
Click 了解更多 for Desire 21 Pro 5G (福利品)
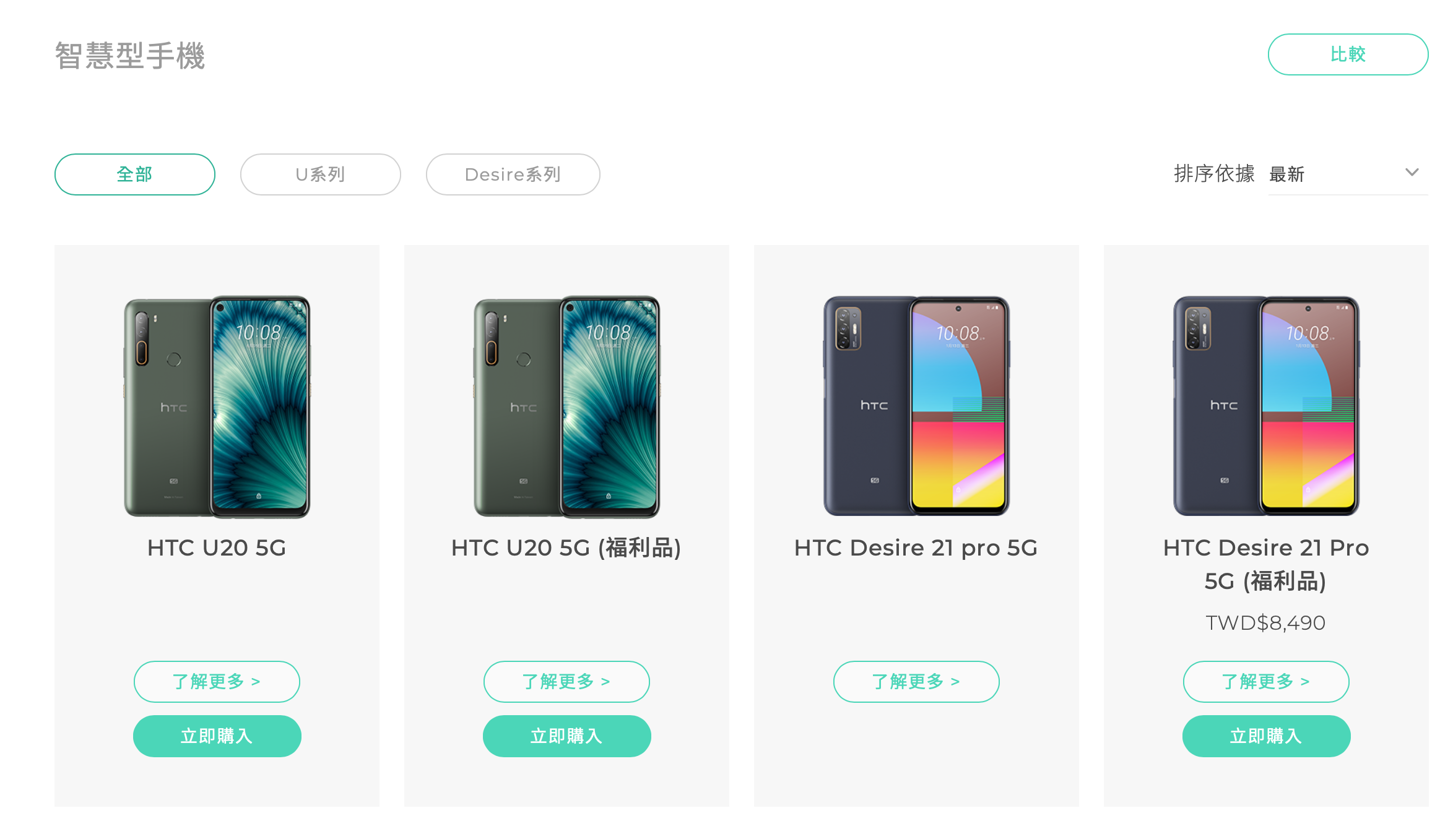click(1266, 682)
